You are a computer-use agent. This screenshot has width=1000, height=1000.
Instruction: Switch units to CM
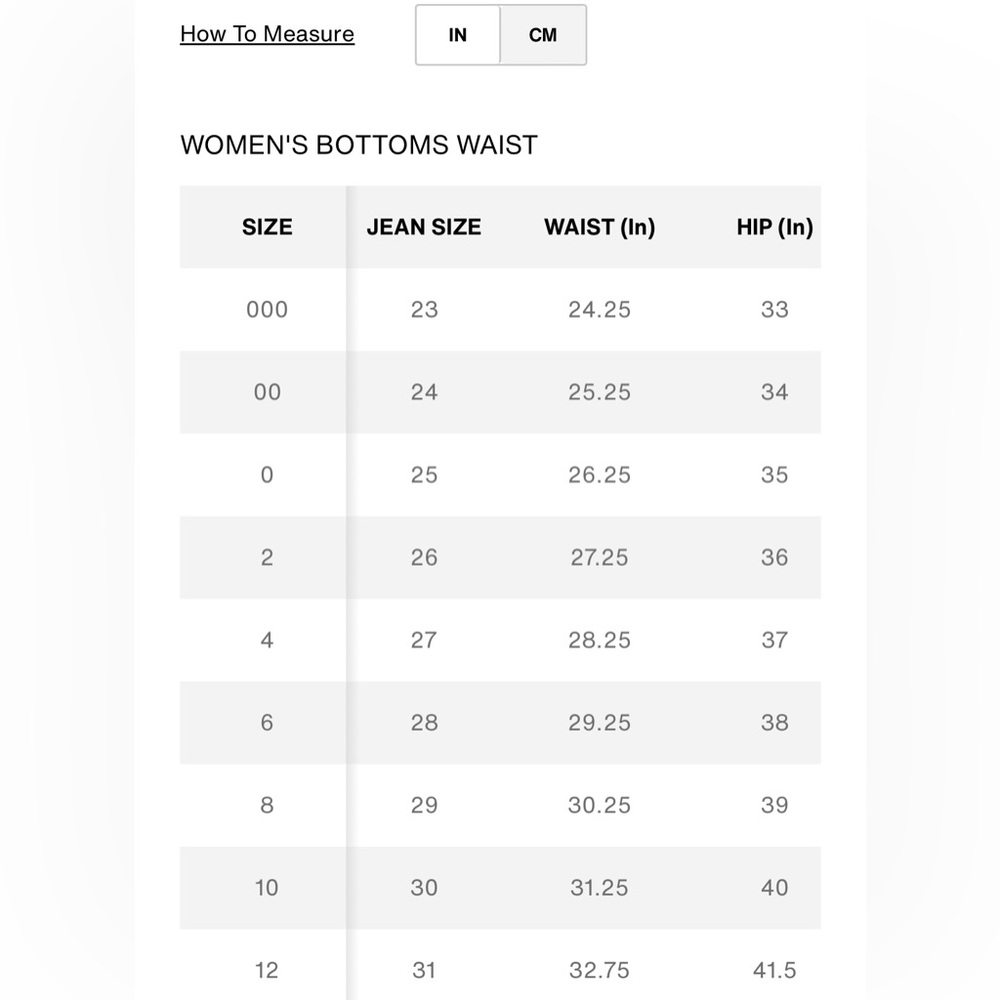pyautogui.click(x=543, y=35)
